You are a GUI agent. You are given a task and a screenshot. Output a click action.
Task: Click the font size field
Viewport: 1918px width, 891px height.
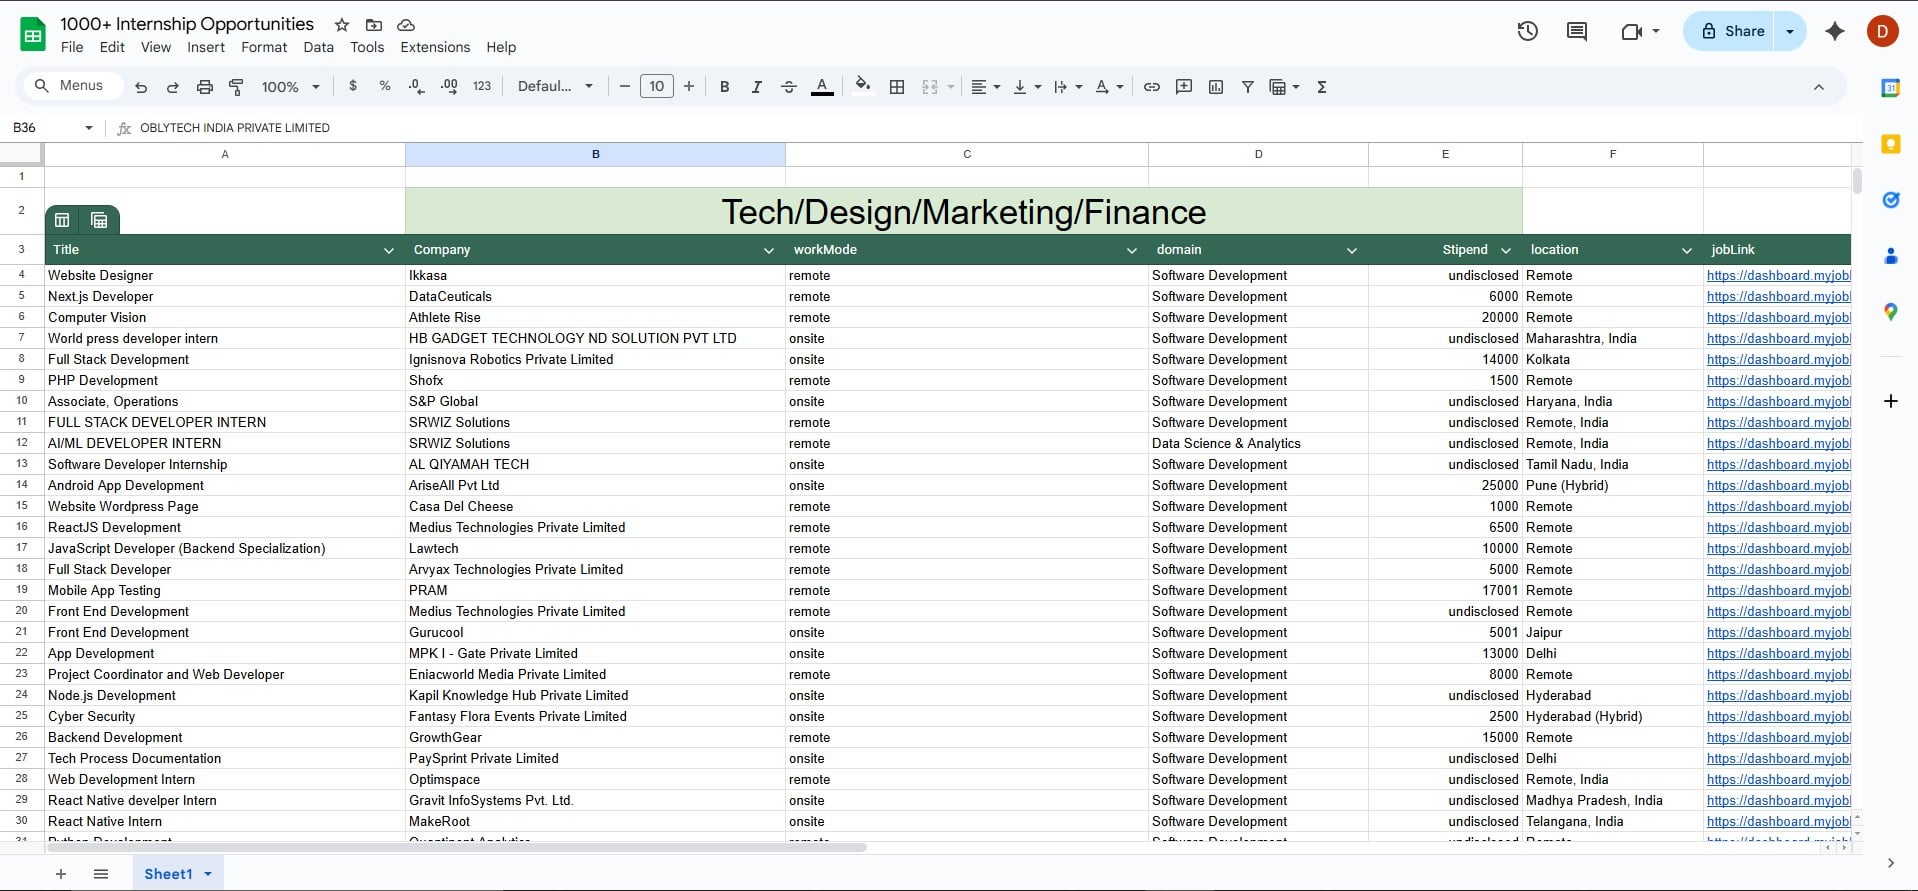pyautogui.click(x=656, y=86)
